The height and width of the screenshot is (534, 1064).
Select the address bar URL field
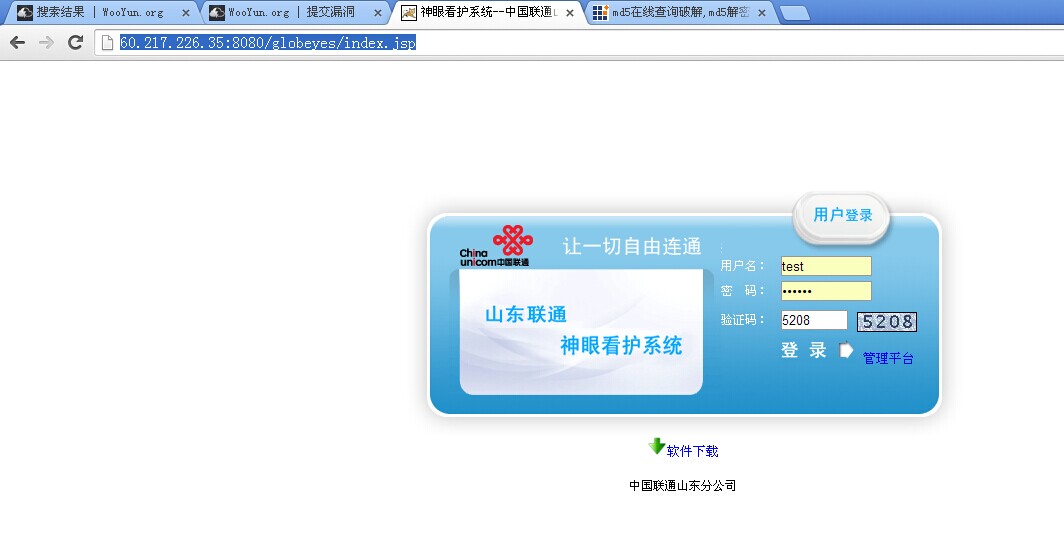pos(578,43)
